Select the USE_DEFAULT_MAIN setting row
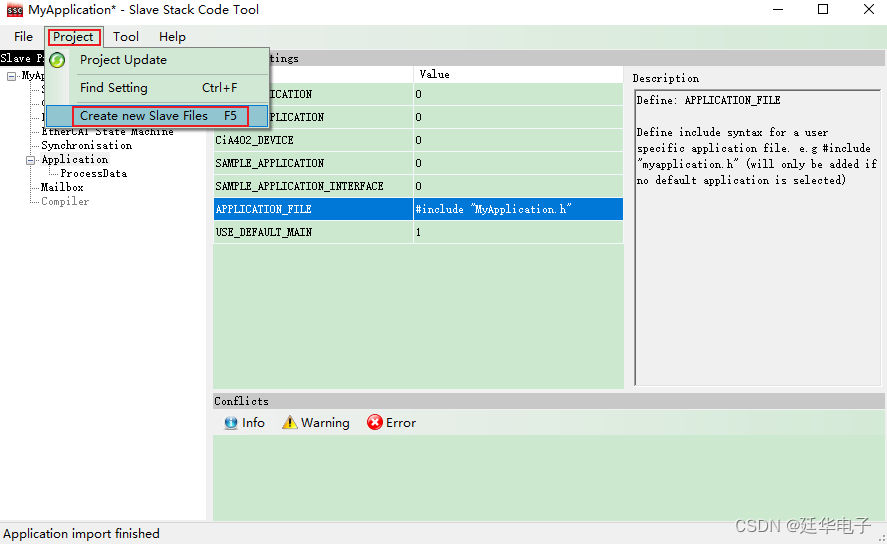This screenshot has height=544, width=887. 419,232
